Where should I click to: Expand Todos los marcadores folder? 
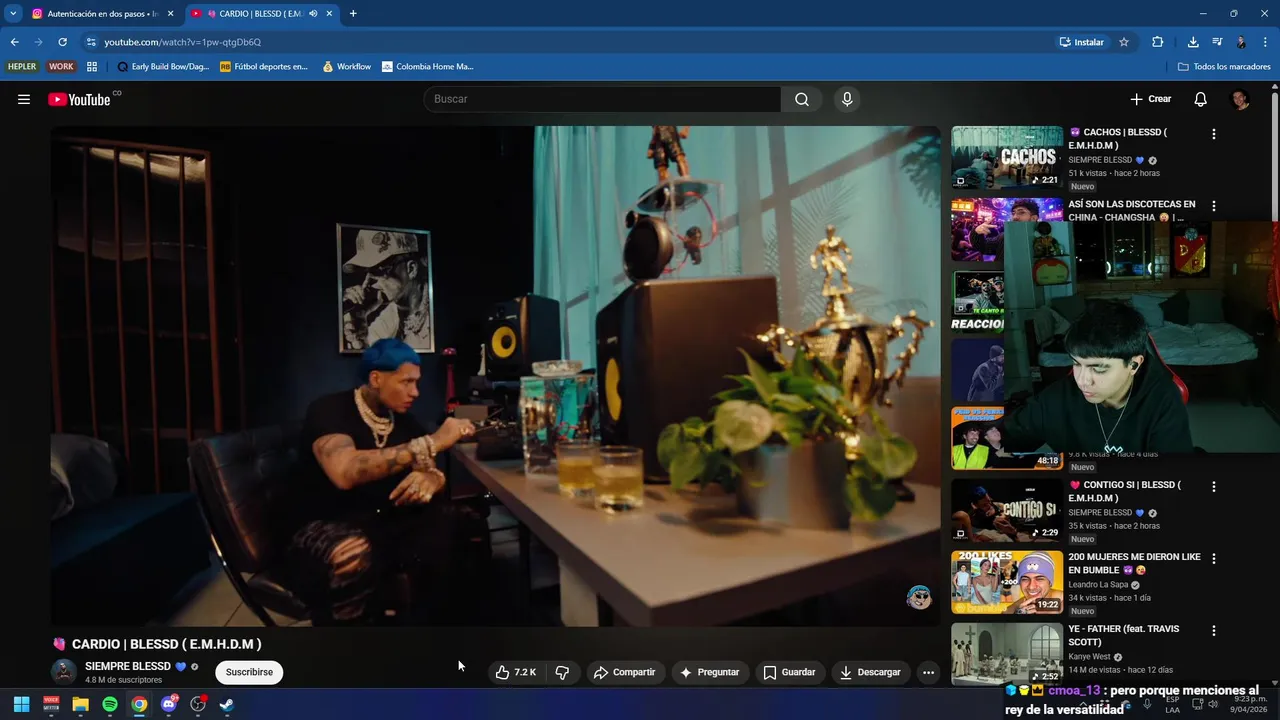pyautogui.click(x=1224, y=67)
